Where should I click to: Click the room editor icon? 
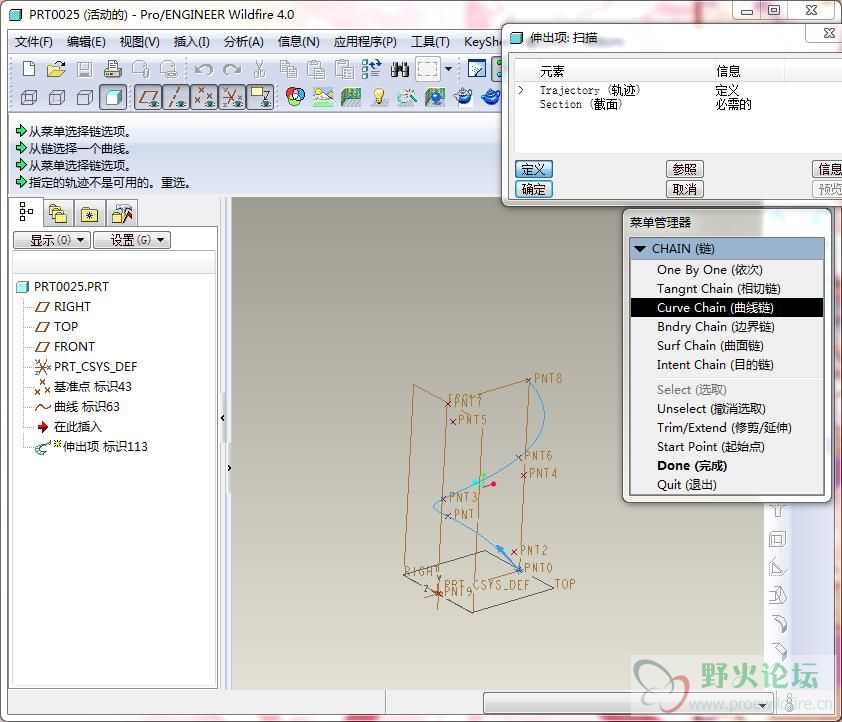pos(351,97)
